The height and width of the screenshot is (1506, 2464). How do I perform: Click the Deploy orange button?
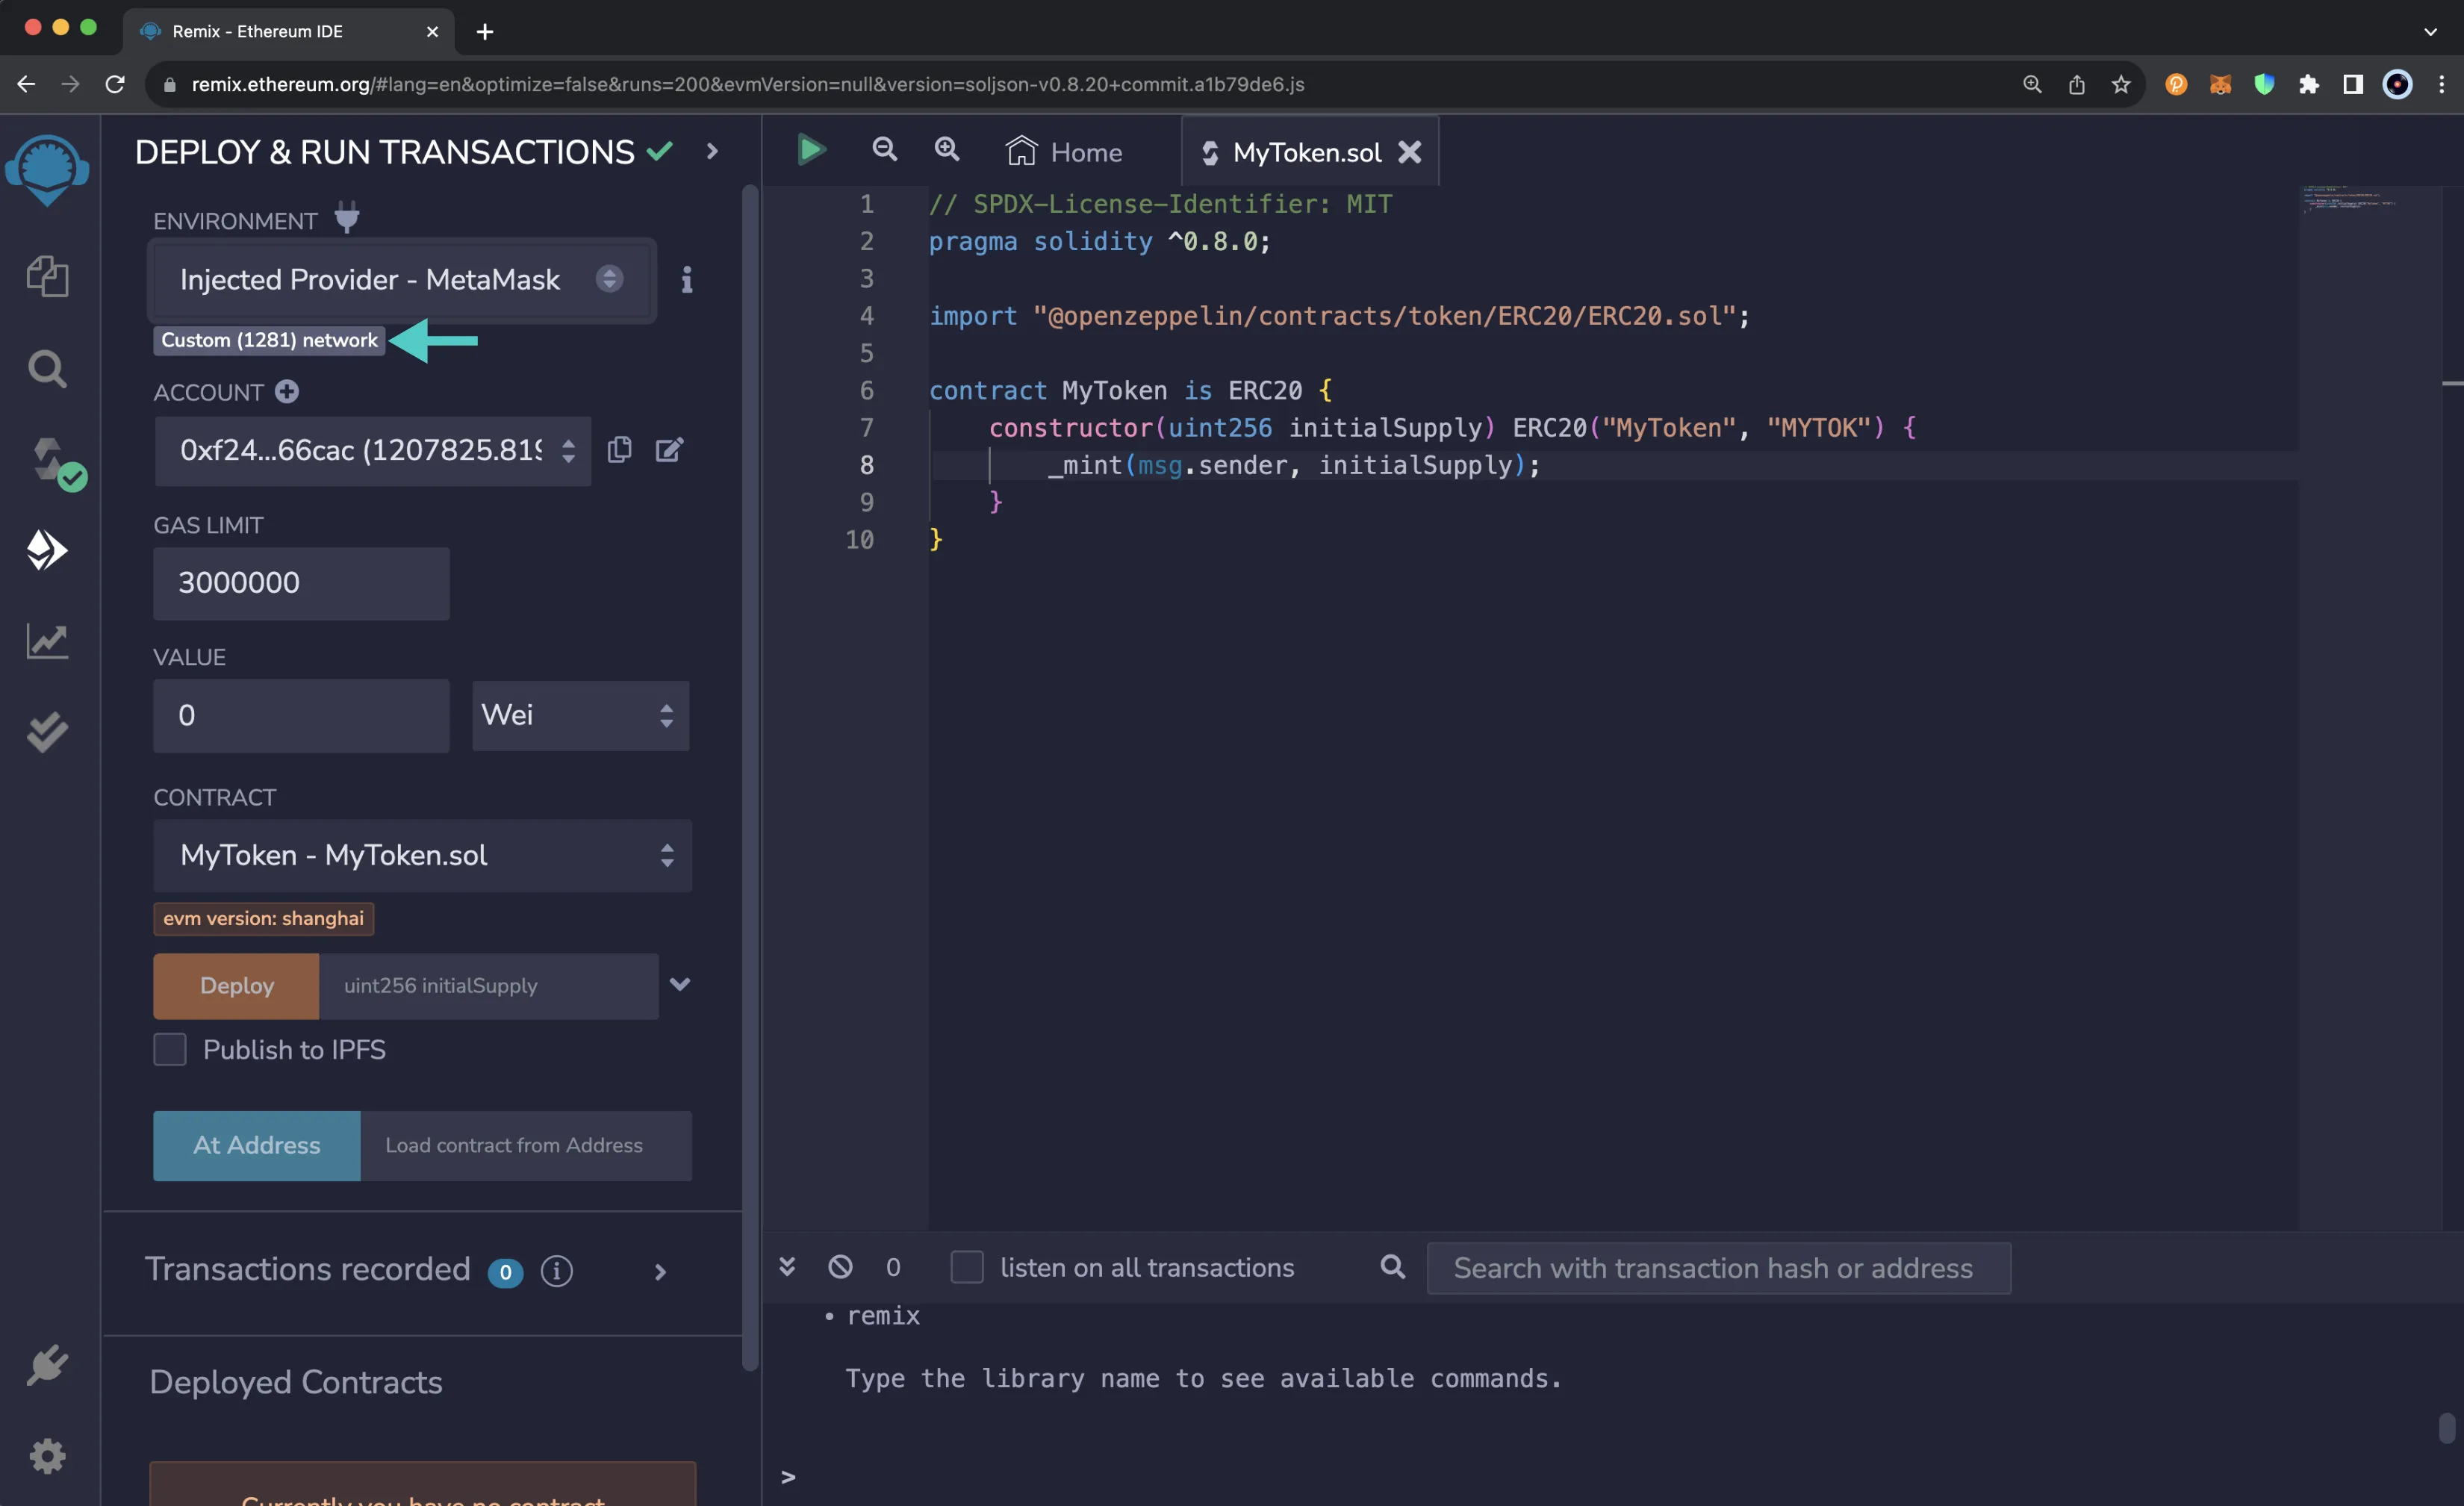pyautogui.click(x=236, y=983)
